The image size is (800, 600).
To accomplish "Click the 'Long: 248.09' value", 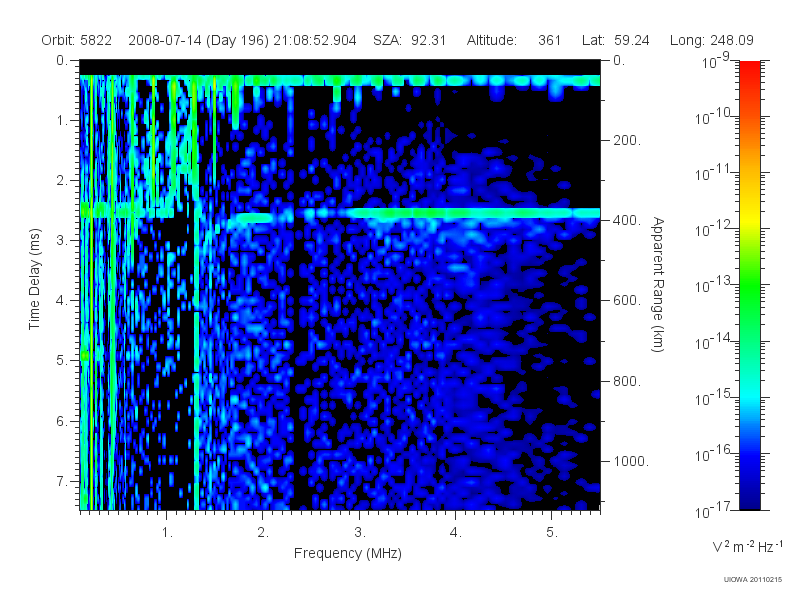I will pos(712,40).
